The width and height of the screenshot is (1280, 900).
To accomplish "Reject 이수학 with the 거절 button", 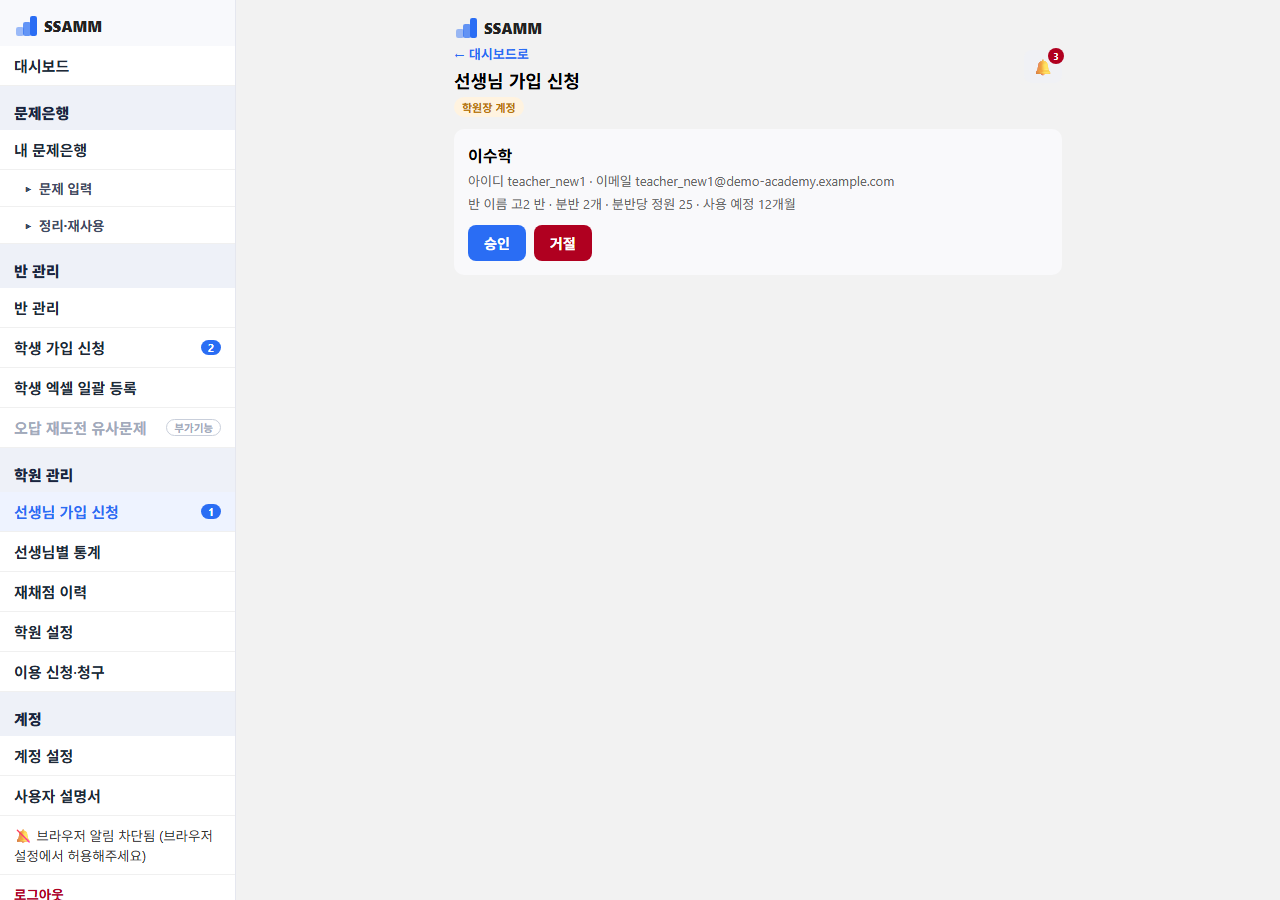I will pyautogui.click(x=563, y=243).
